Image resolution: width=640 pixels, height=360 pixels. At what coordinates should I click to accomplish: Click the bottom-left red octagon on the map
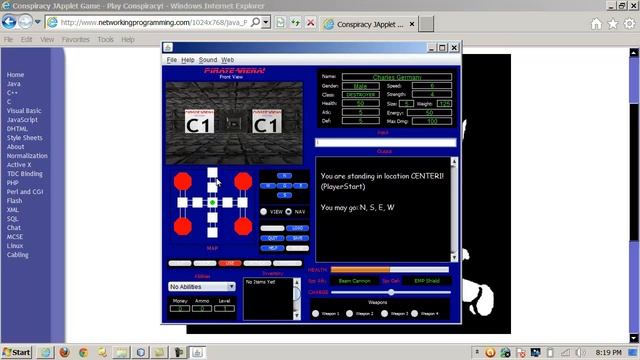[183, 227]
